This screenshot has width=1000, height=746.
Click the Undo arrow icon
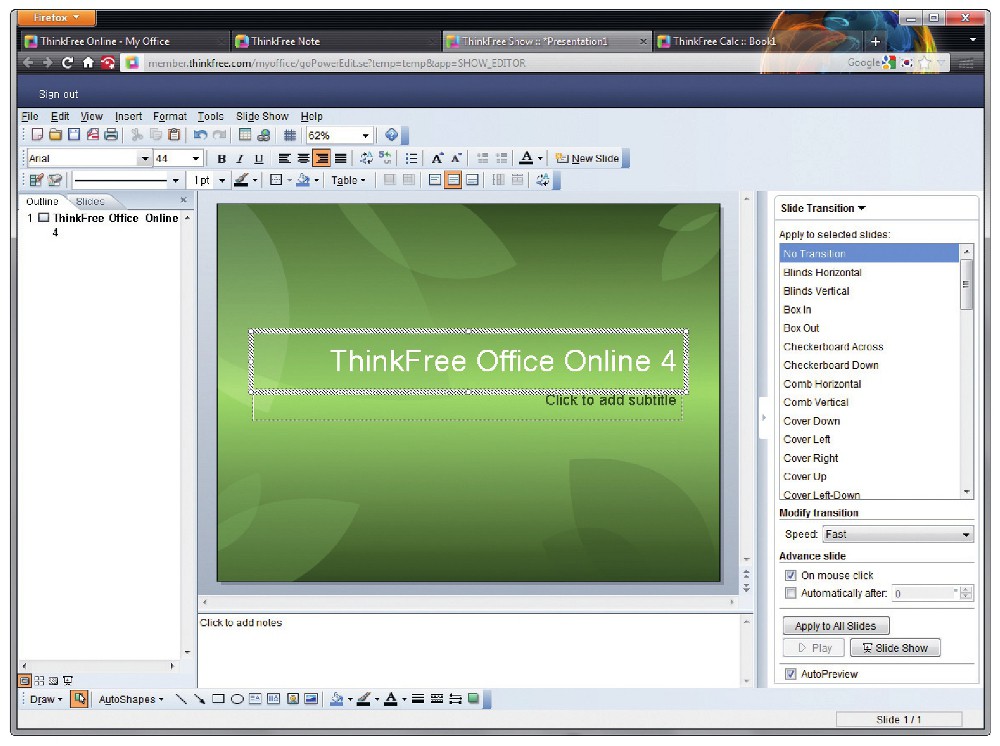(x=200, y=135)
